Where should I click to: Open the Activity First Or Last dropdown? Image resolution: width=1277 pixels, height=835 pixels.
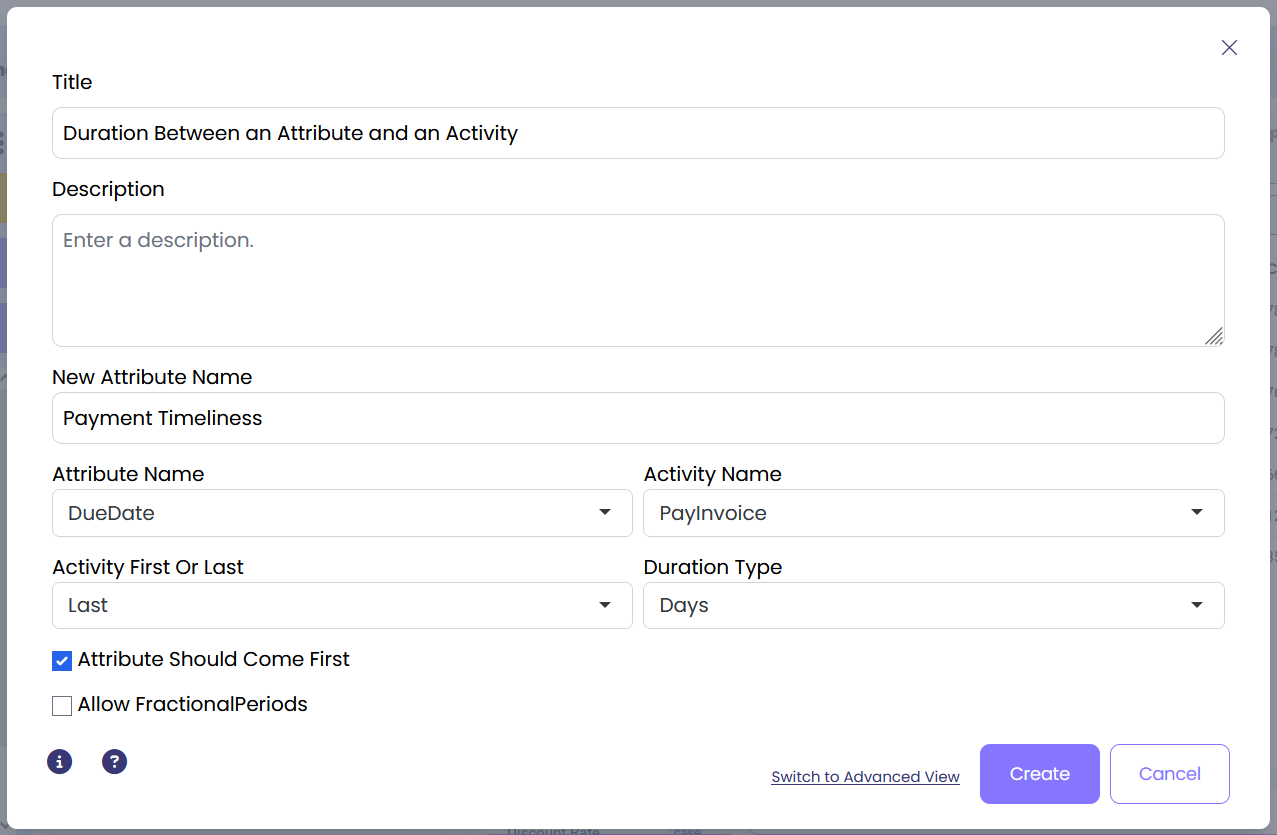pyautogui.click(x=342, y=606)
